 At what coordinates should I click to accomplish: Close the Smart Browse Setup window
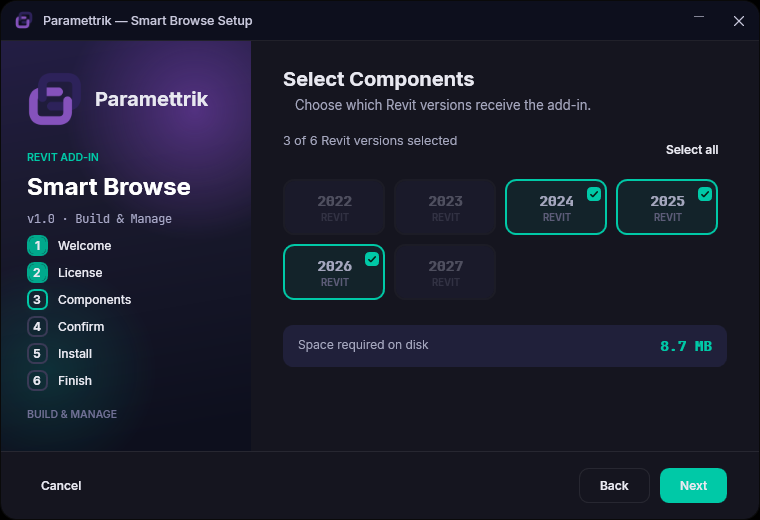739,21
